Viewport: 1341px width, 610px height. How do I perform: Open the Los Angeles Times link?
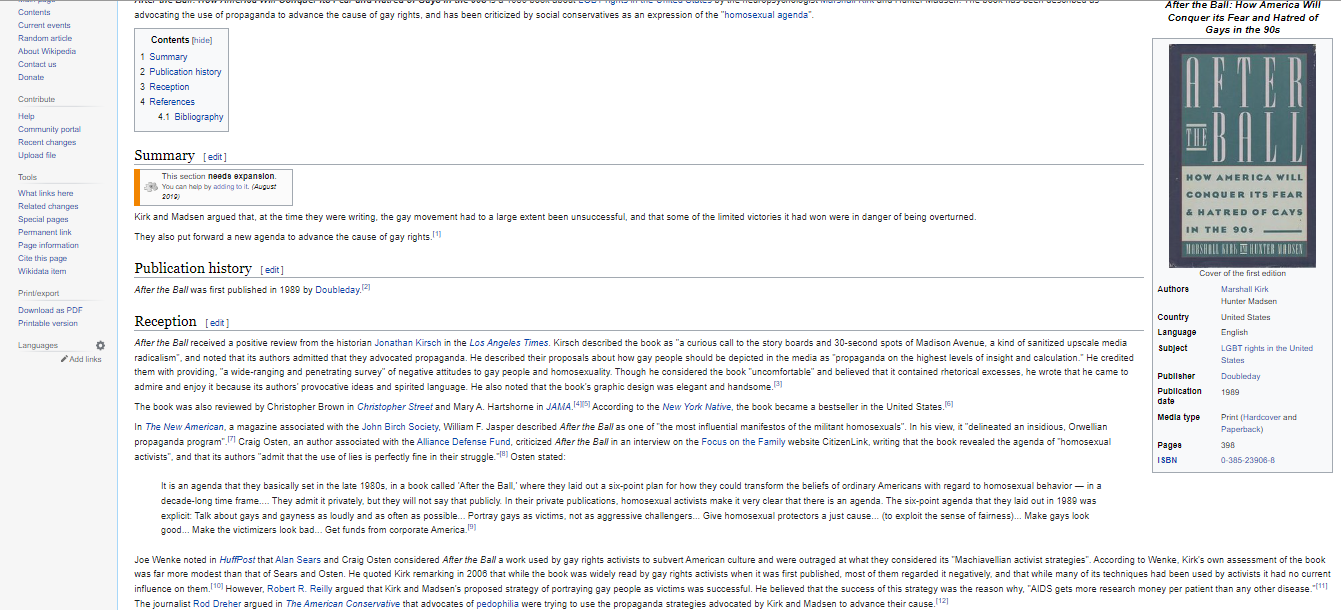click(510, 343)
